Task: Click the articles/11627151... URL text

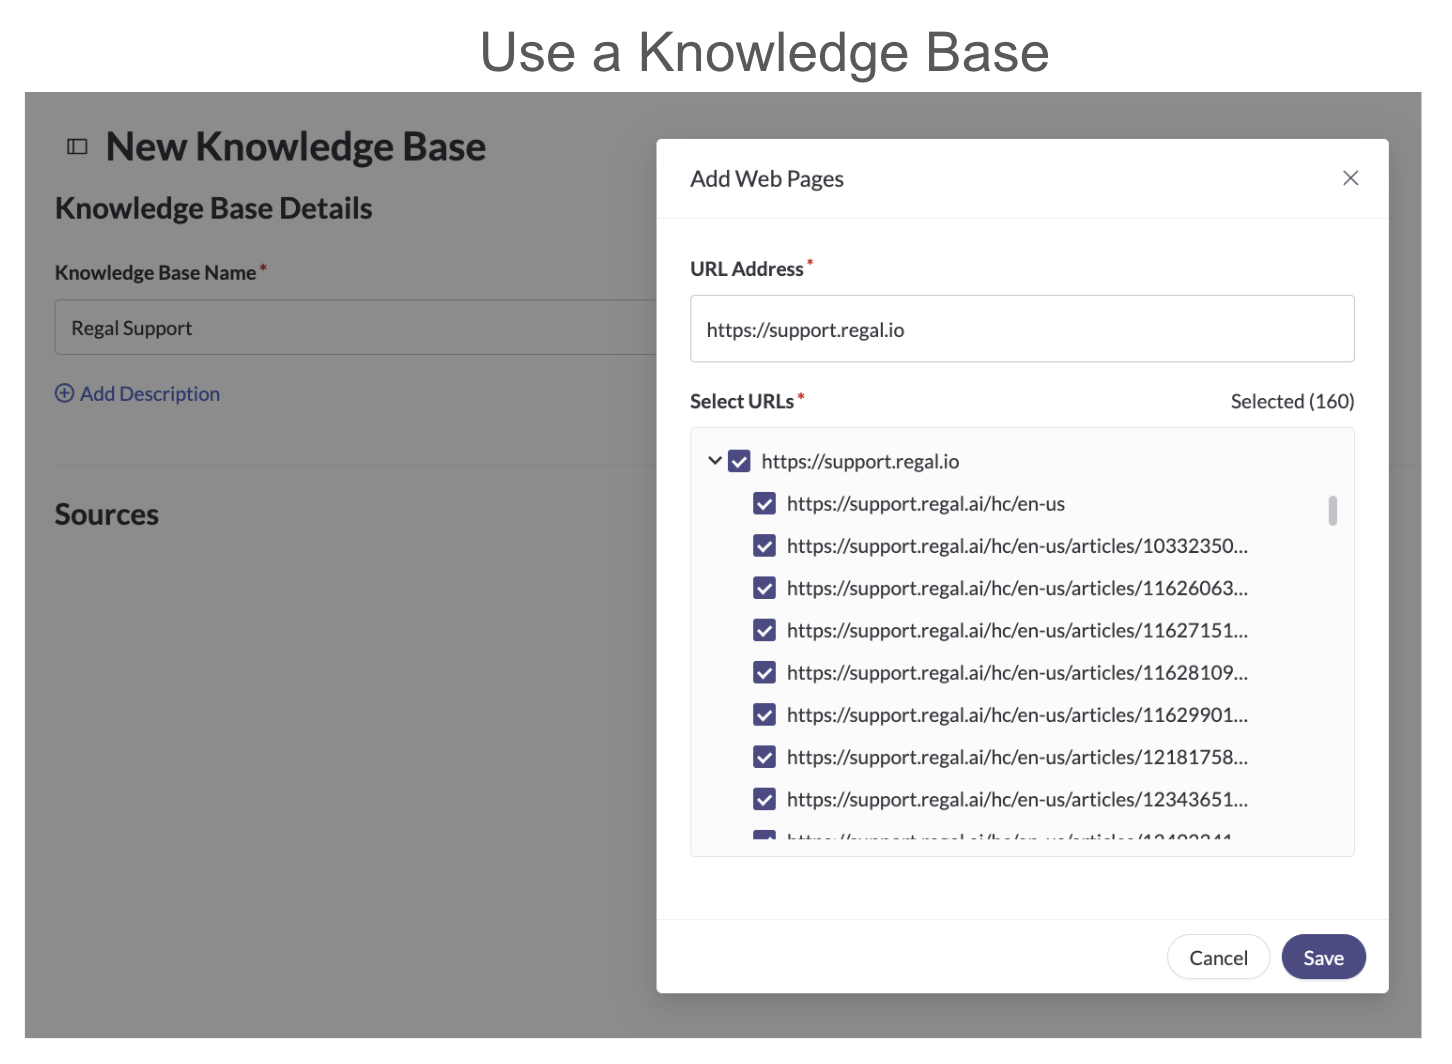Action: [x=1017, y=631]
